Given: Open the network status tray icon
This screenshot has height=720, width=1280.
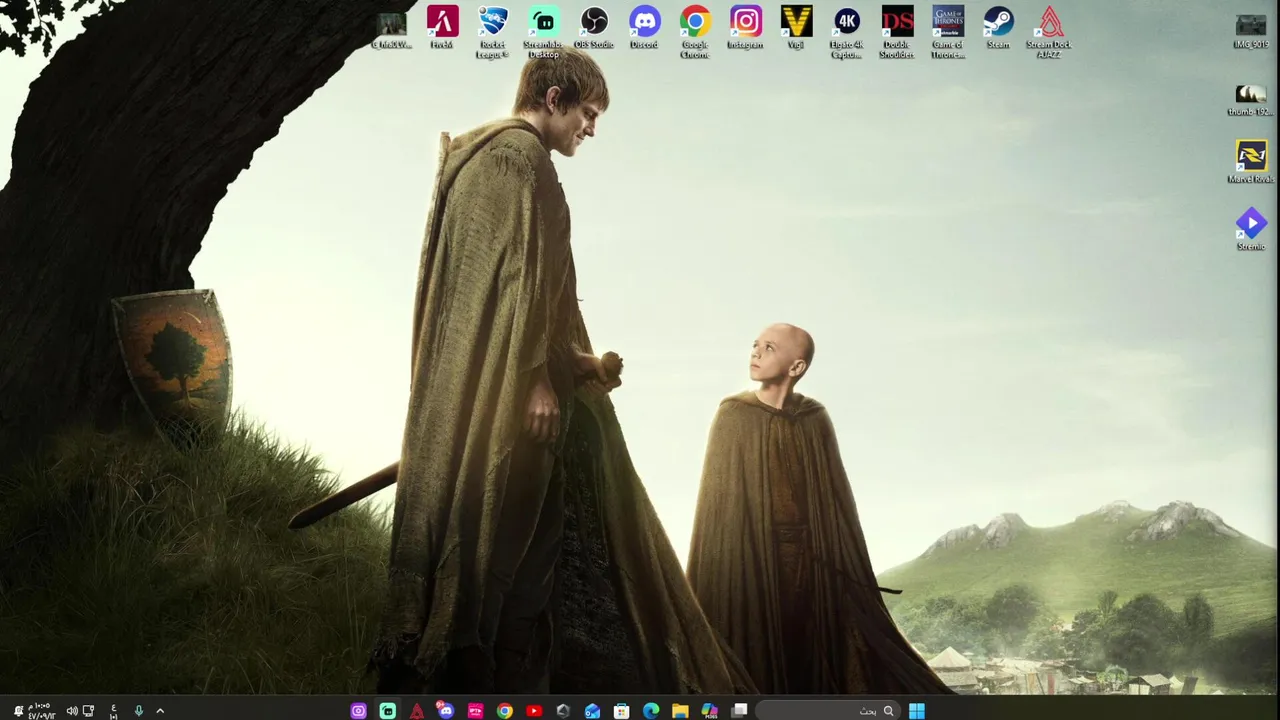Looking at the screenshot, I should [88, 711].
